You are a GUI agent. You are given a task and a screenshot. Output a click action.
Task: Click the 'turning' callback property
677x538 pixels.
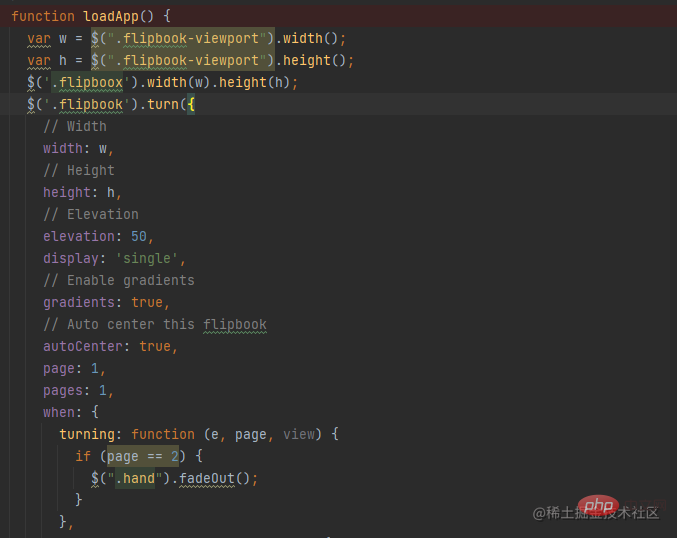click(x=90, y=434)
